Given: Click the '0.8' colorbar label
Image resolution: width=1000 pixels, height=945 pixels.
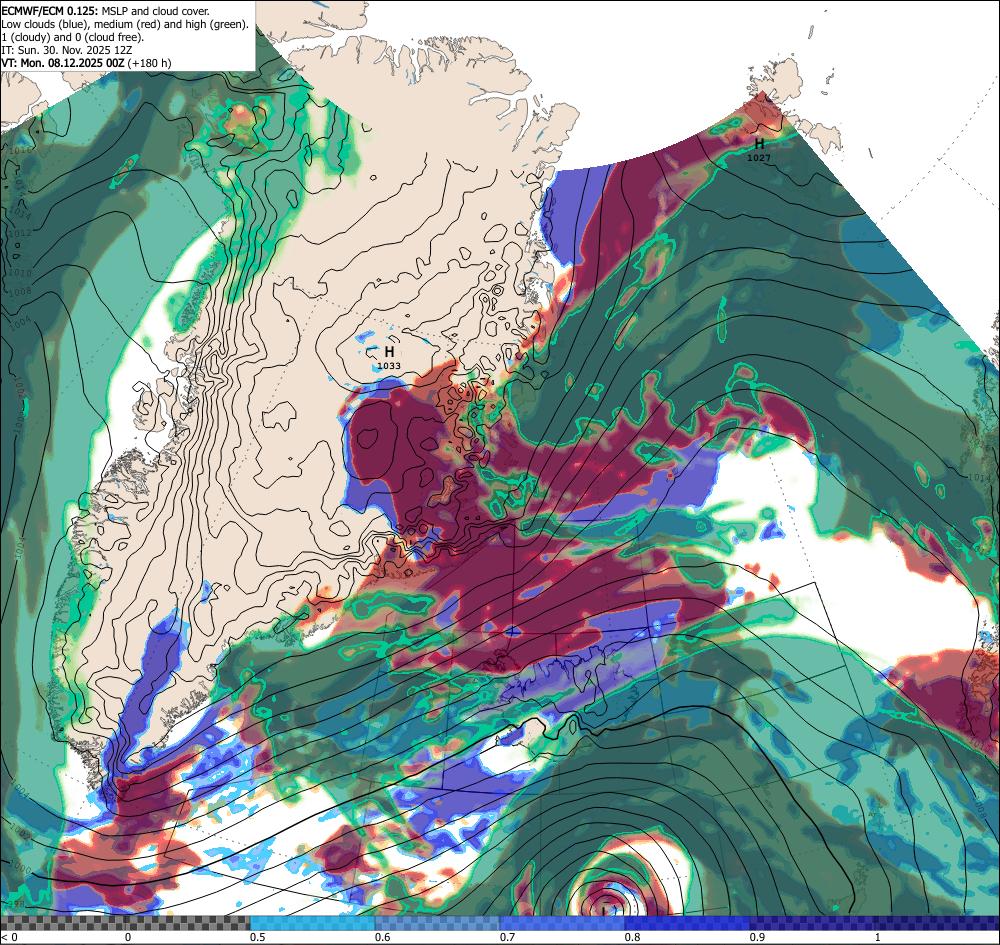Looking at the screenshot, I should [x=633, y=937].
